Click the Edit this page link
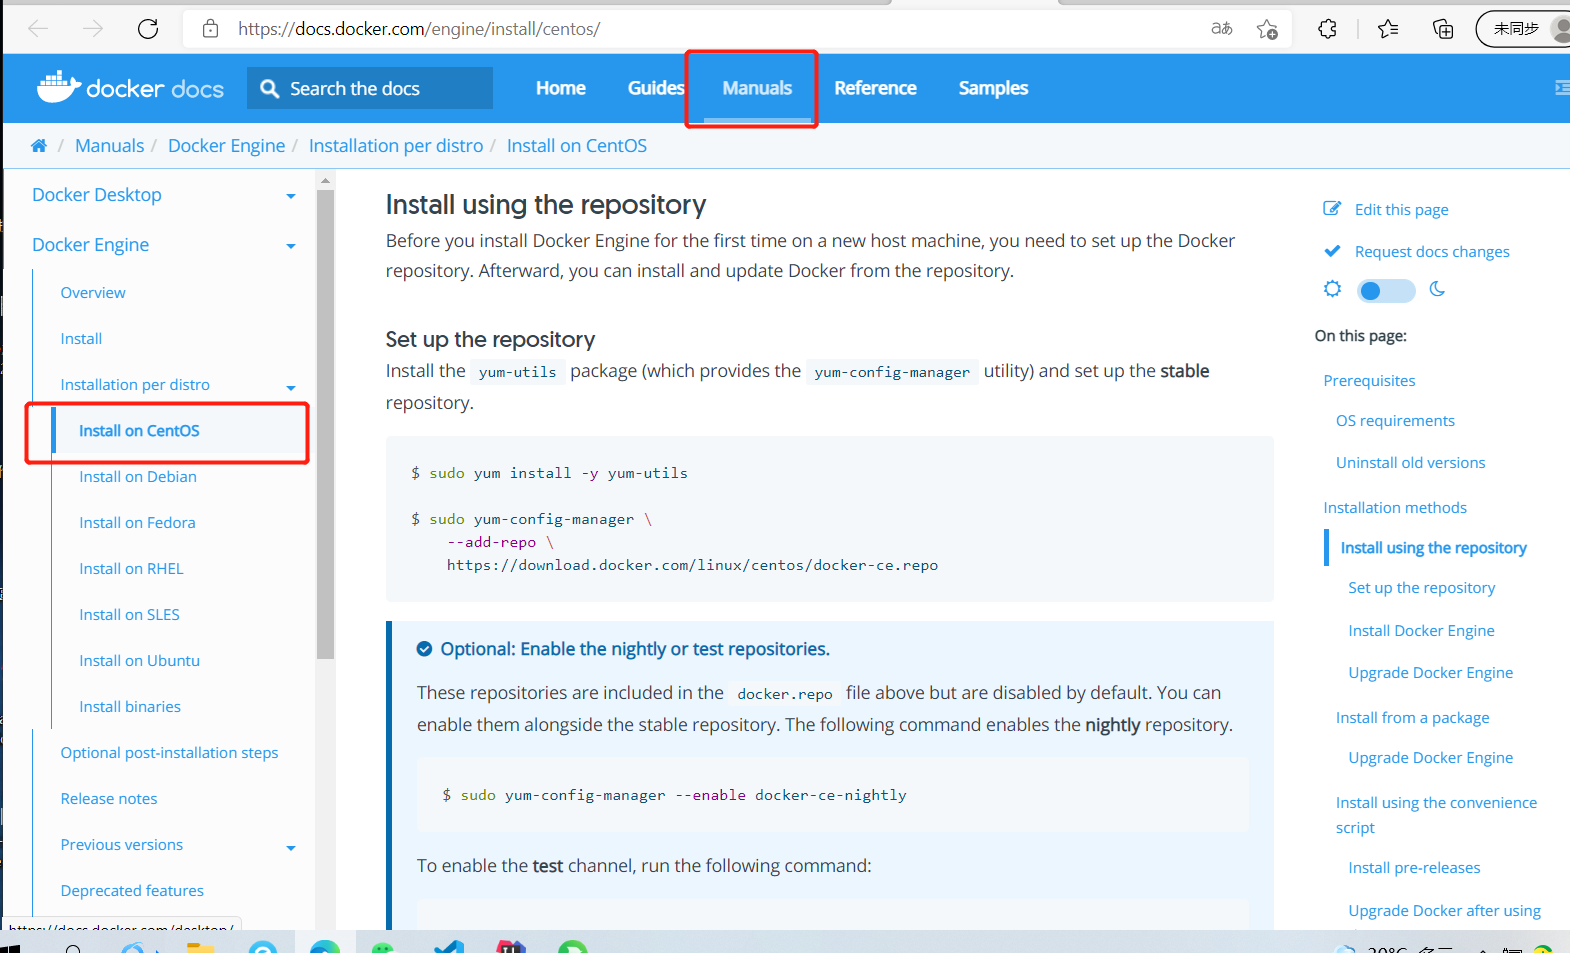Viewport: 1570px width, 953px height. coord(1401,210)
